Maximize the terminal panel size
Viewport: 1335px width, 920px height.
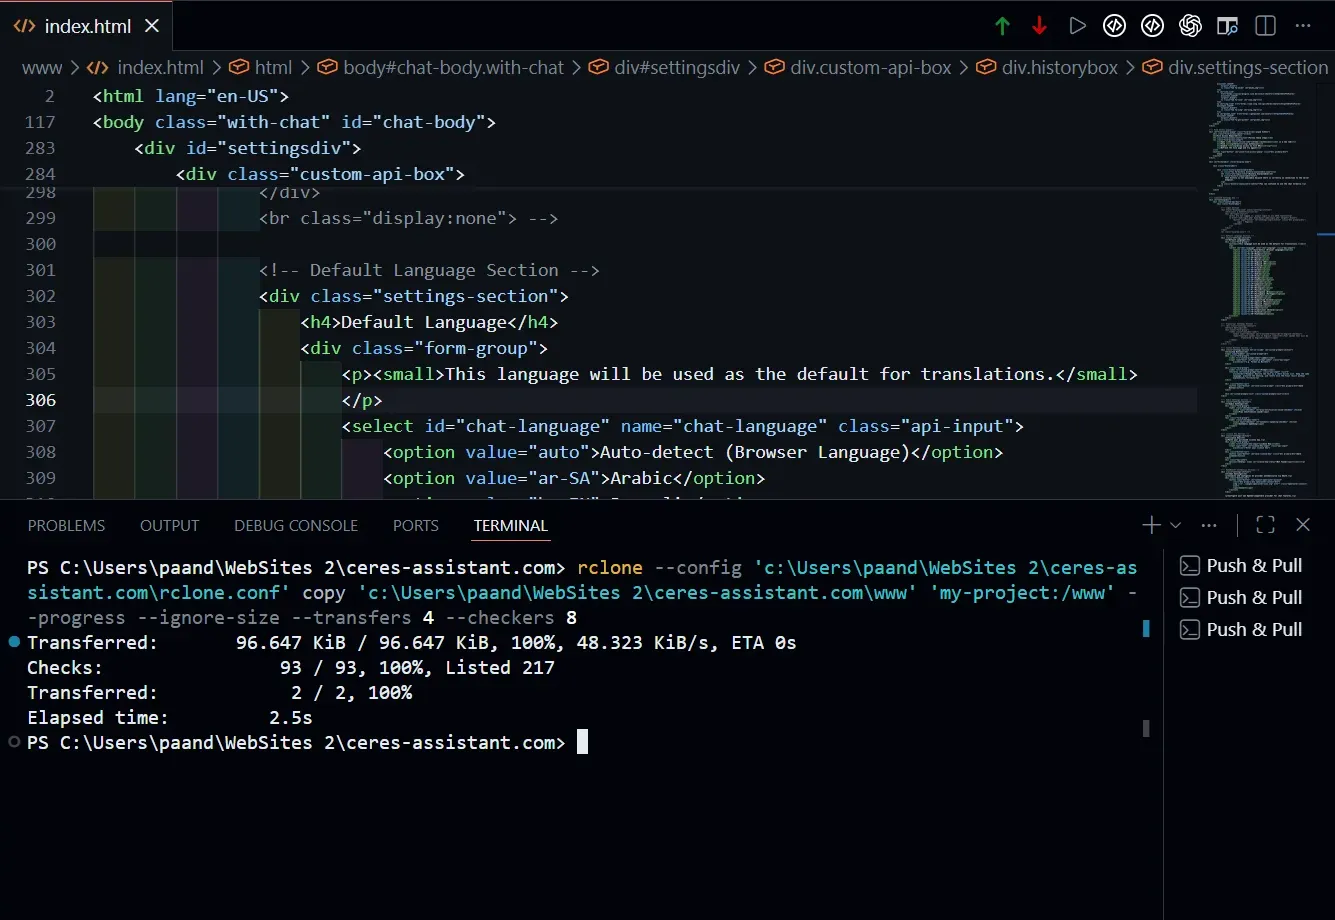point(1265,525)
